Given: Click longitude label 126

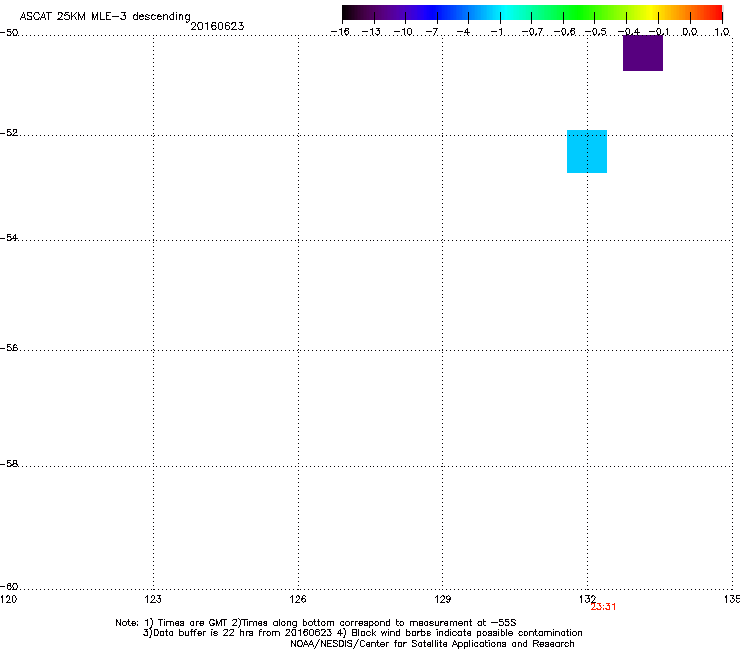Looking at the screenshot, I should 298,599.
